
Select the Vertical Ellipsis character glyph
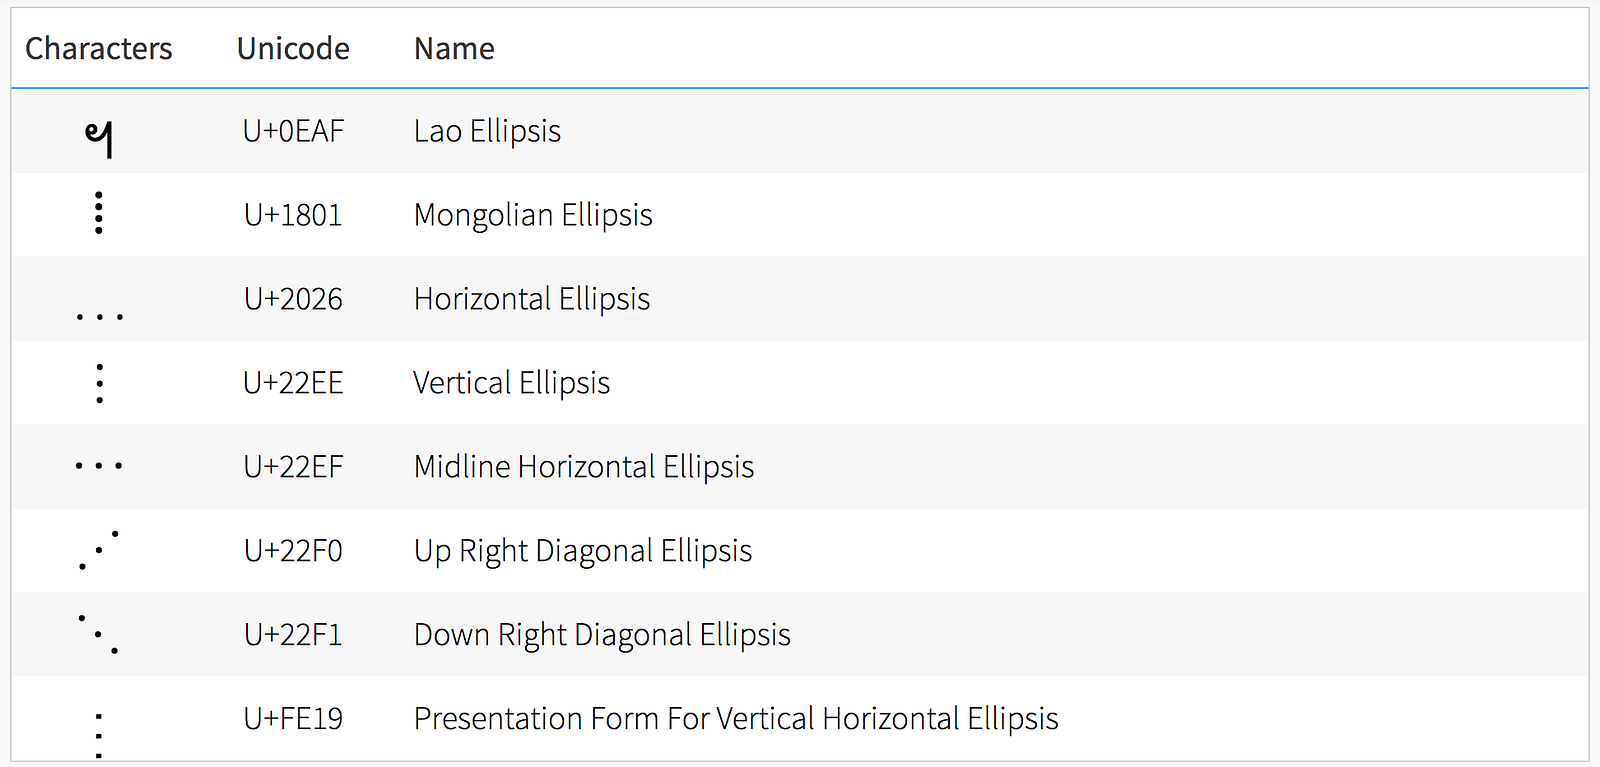[x=99, y=383]
